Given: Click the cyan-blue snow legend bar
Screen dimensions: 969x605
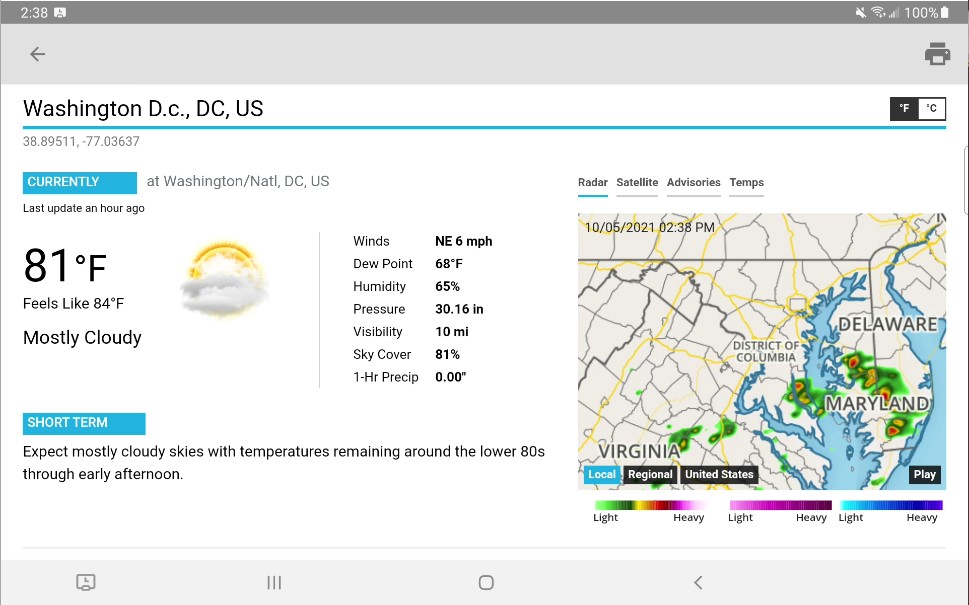Looking at the screenshot, I should [891, 505].
